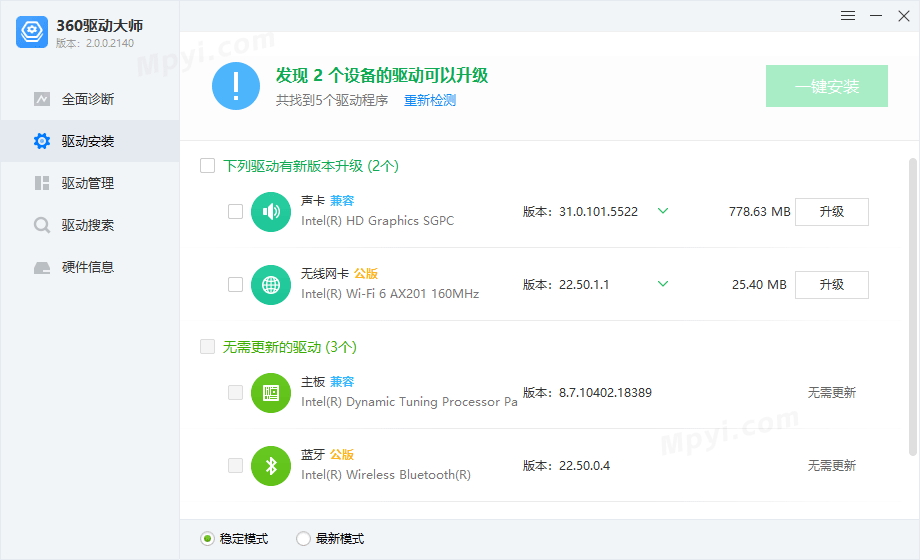Screen dimensions: 920x560
Task: Click the driver list vertical scrollbar
Action: (913, 307)
